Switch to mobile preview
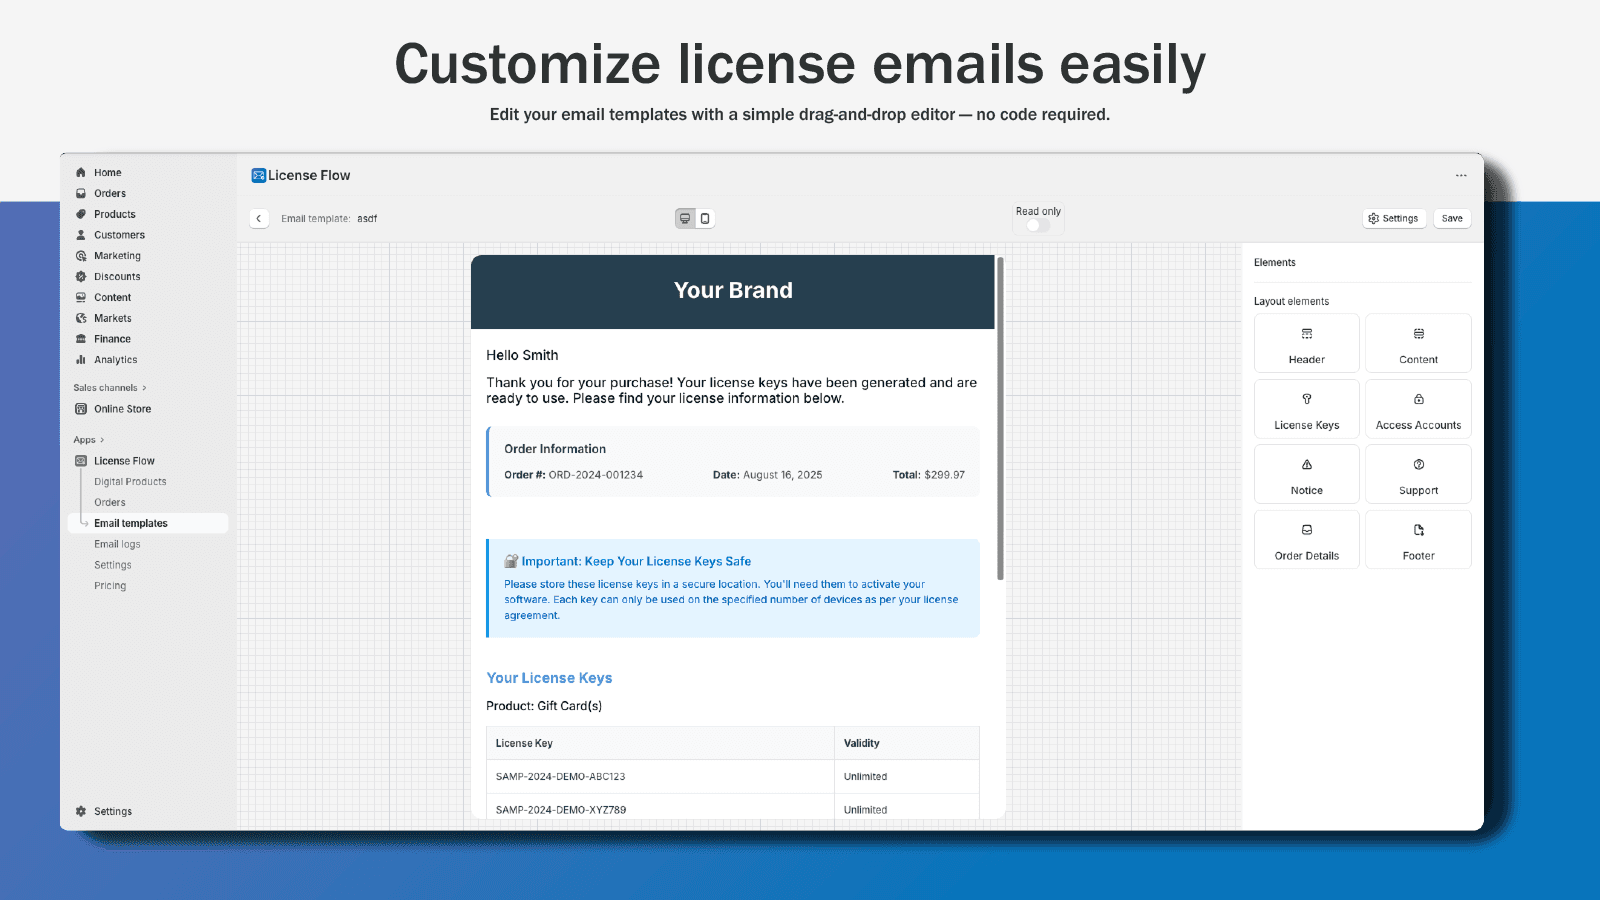The height and width of the screenshot is (900, 1600). click(x=706, y=217)
